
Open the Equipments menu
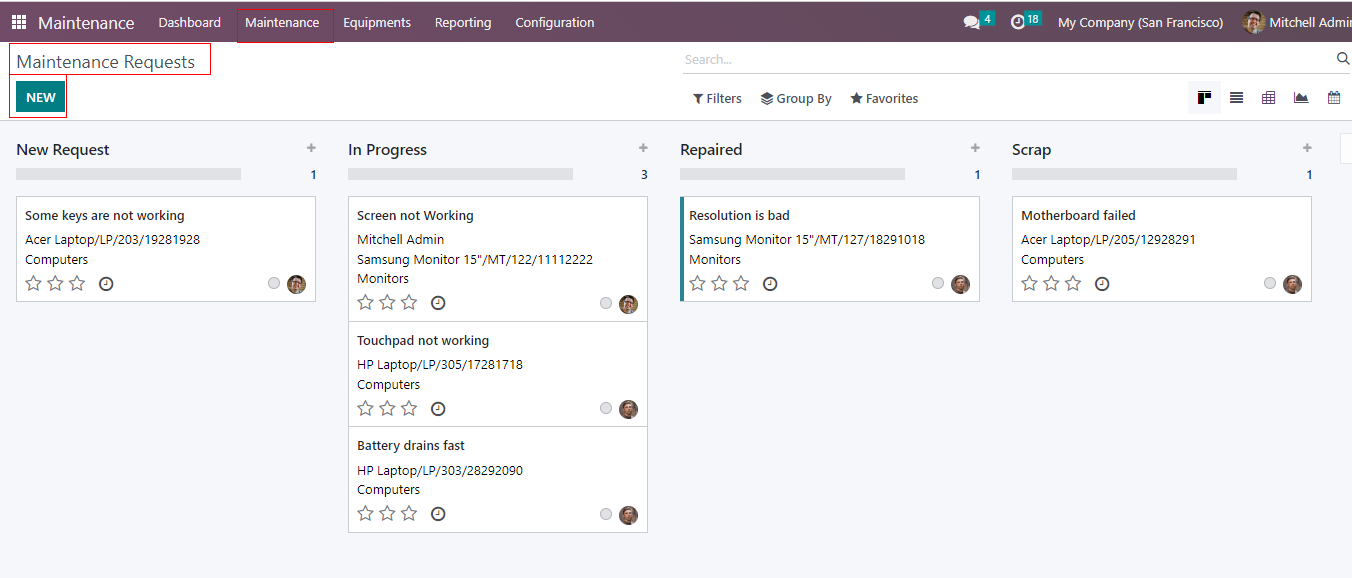pyautogui.click(x=376, y=22)
